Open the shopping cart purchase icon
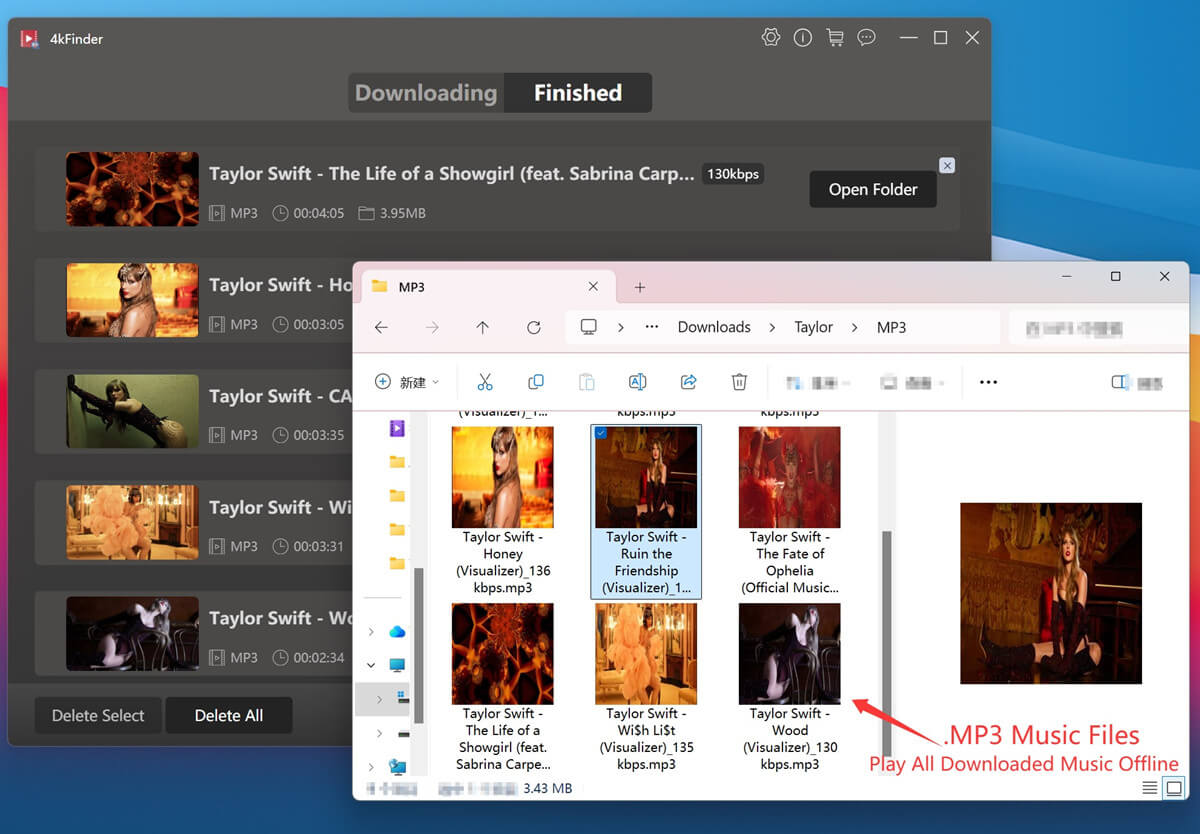 (x=834, y=37)
